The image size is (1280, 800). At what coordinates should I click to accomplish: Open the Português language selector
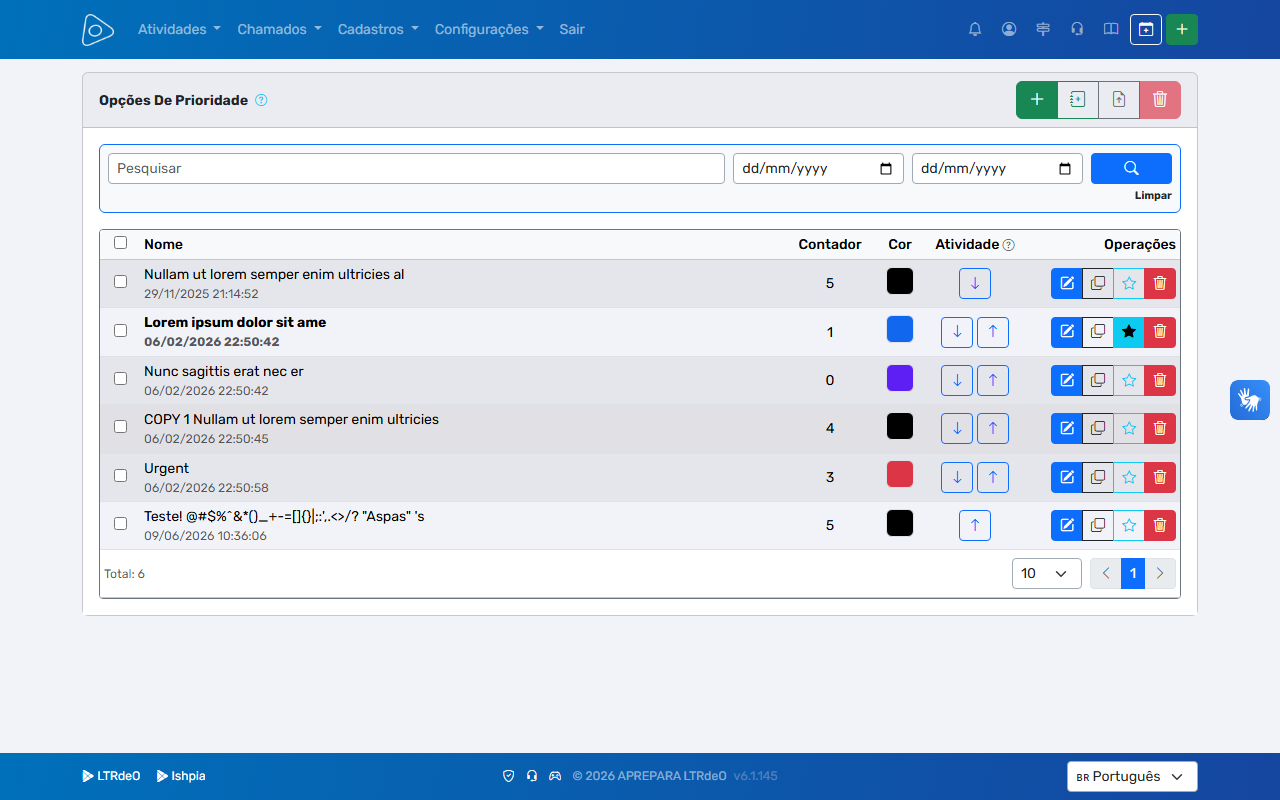tap(1132, 777)
